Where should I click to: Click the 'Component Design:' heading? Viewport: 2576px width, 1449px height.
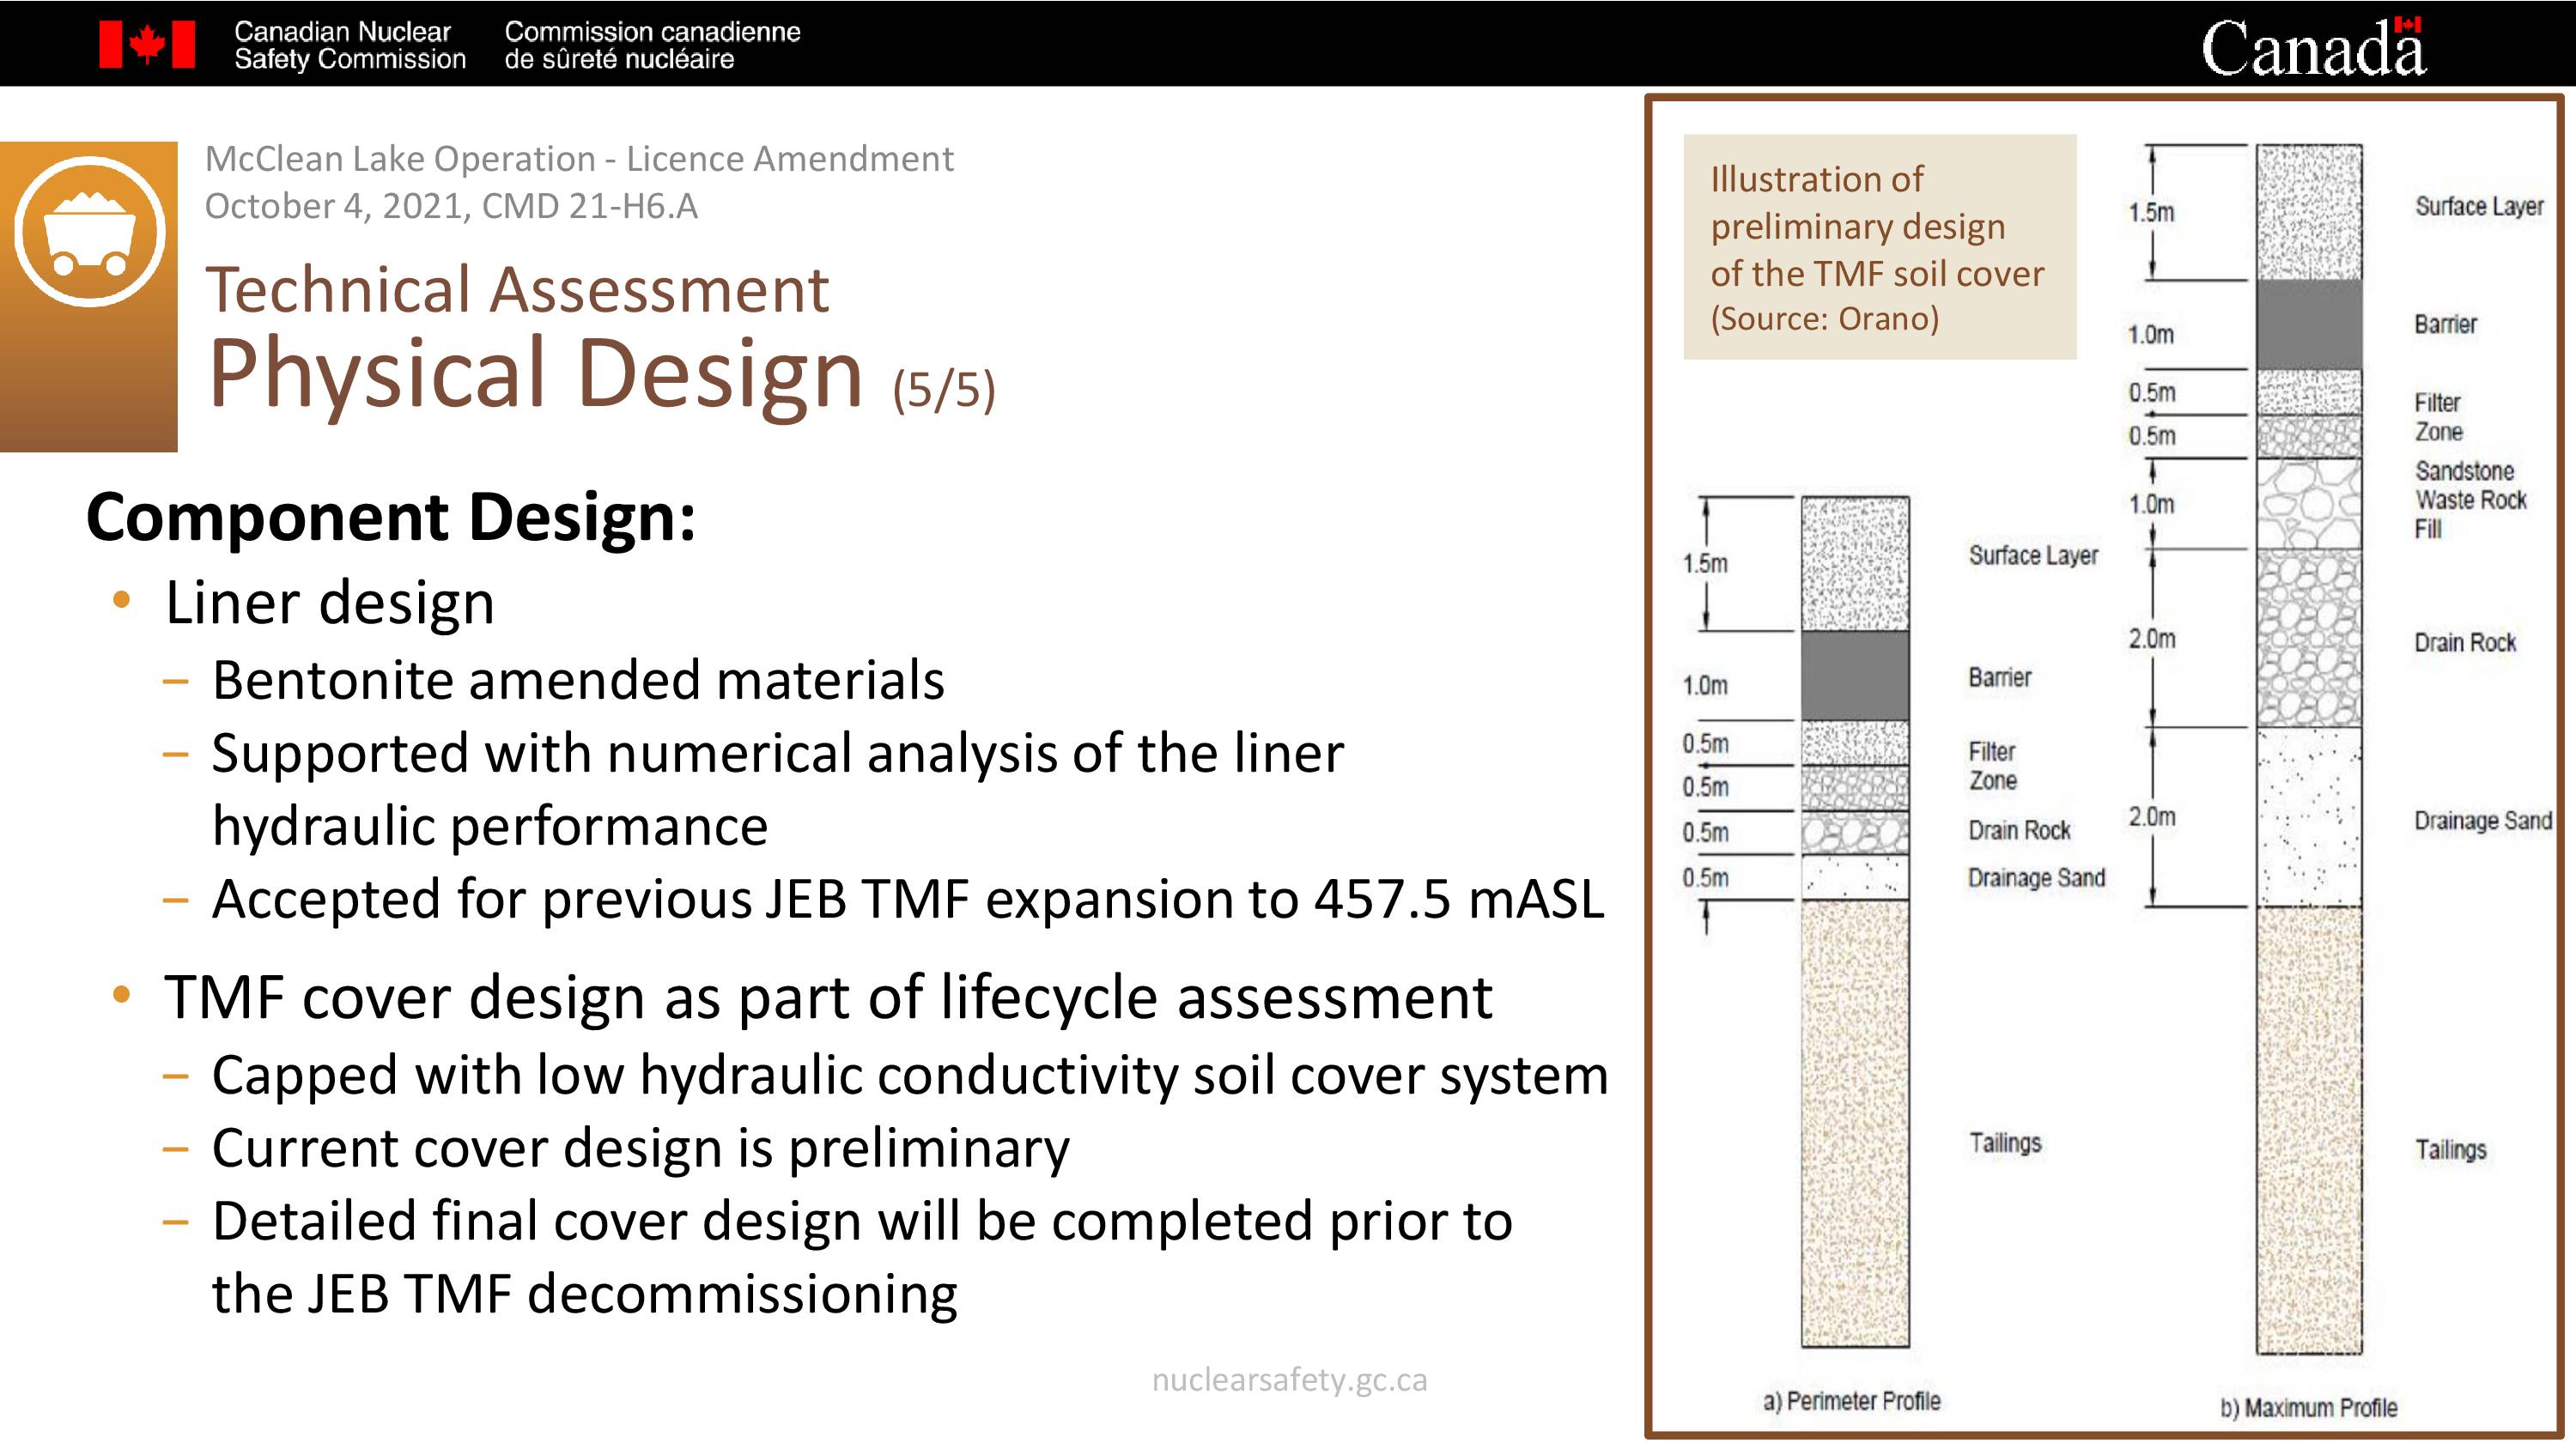click(391, 517)
